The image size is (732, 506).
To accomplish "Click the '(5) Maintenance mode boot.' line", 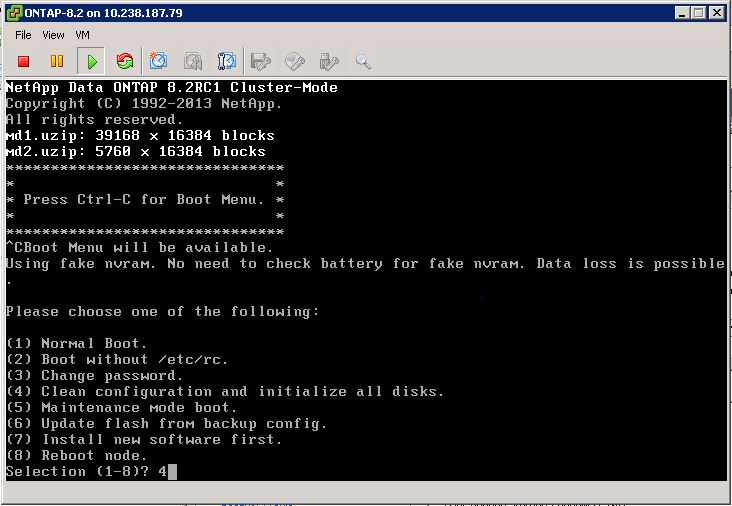I will (x=121, y=408).
